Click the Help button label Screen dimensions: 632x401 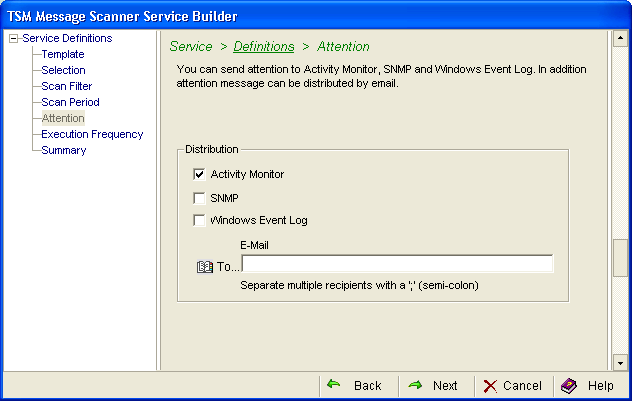coord(601,386)
